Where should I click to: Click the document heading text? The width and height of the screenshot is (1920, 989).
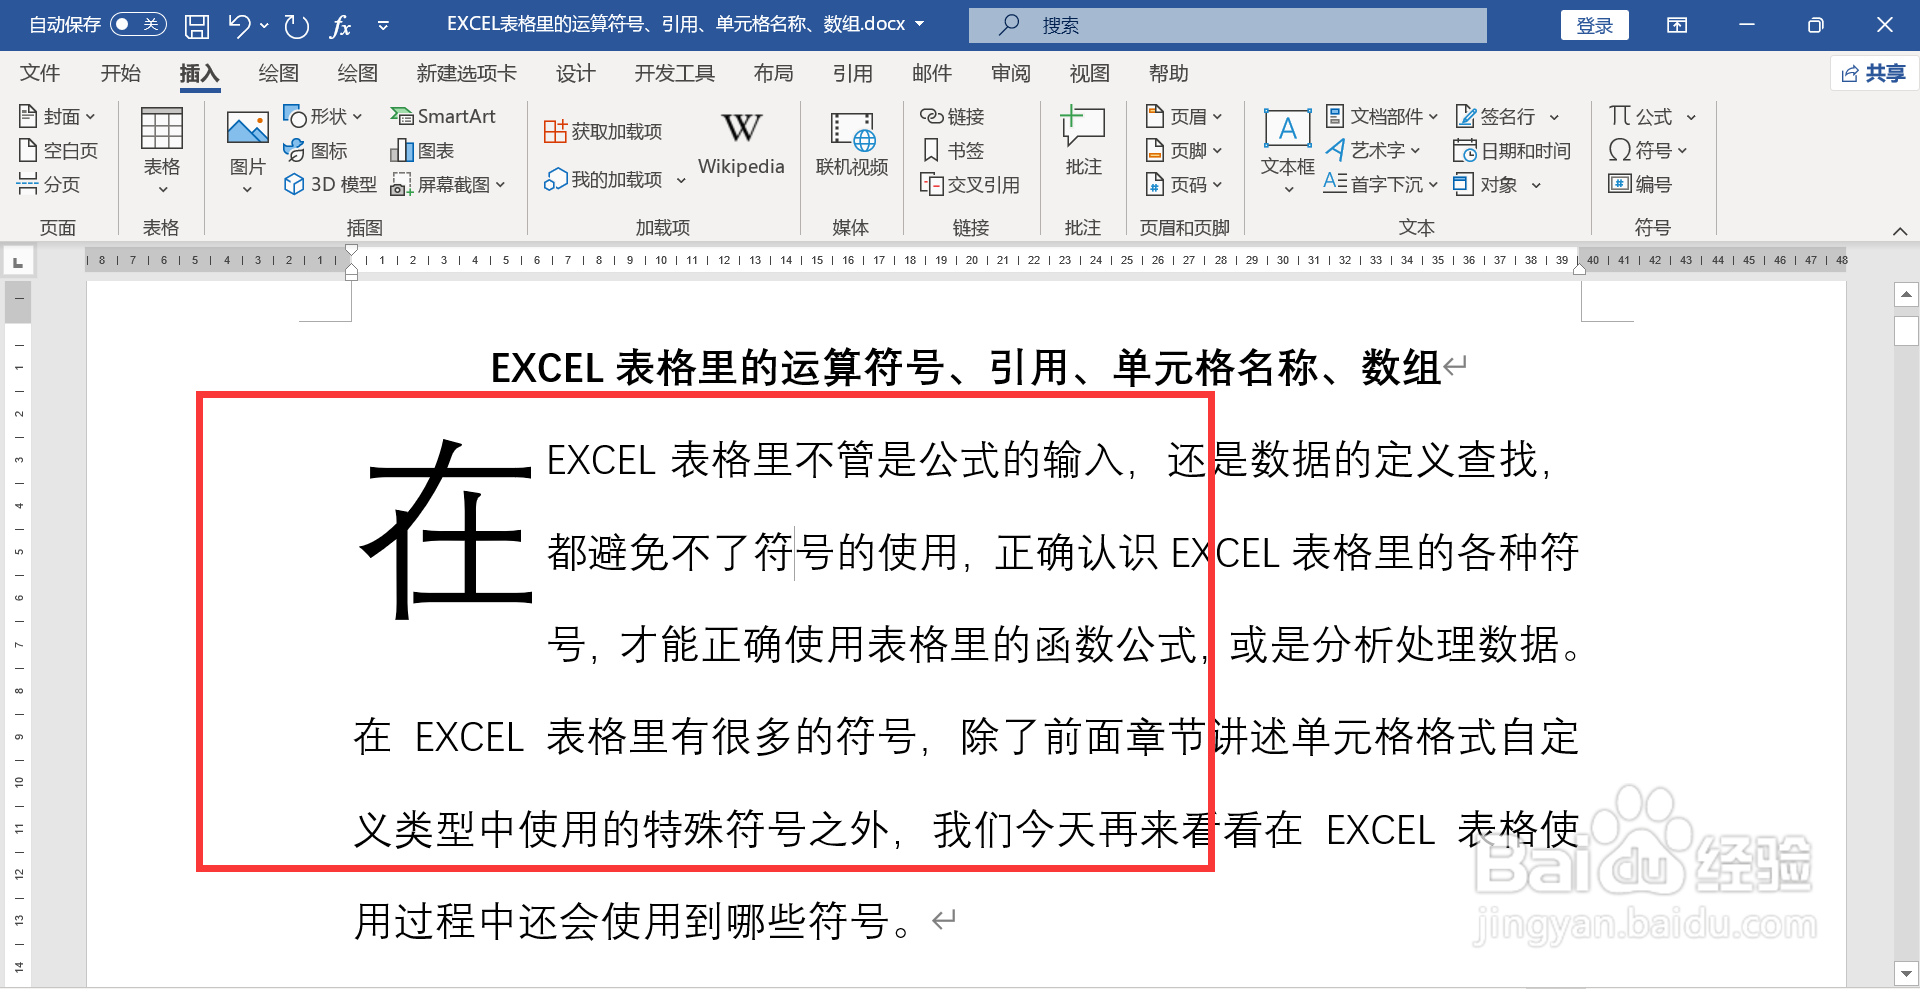[965, 368]
